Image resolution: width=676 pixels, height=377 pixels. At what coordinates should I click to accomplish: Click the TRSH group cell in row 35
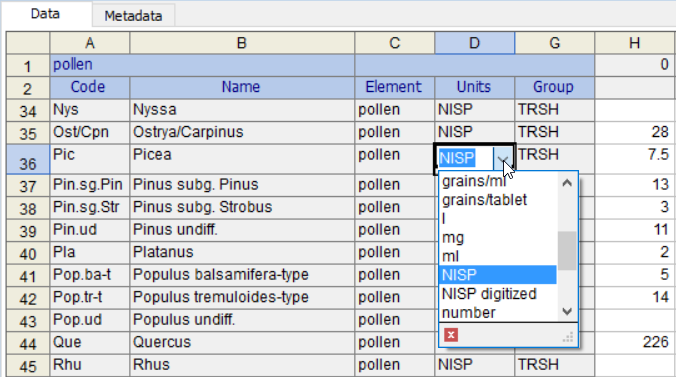(554, 133)
